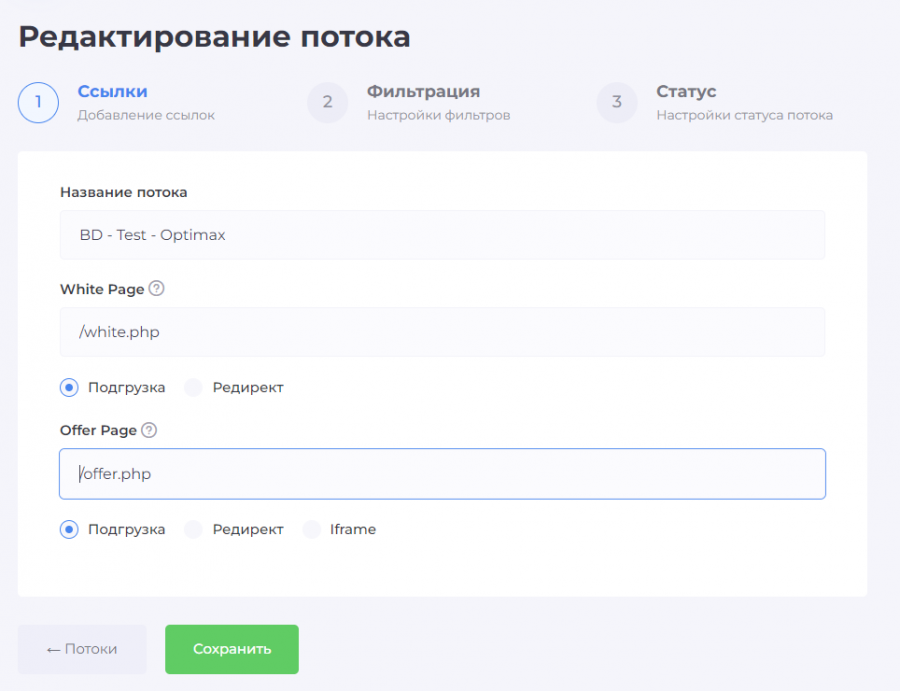Select step 1 circle for Ссылки

38,102
